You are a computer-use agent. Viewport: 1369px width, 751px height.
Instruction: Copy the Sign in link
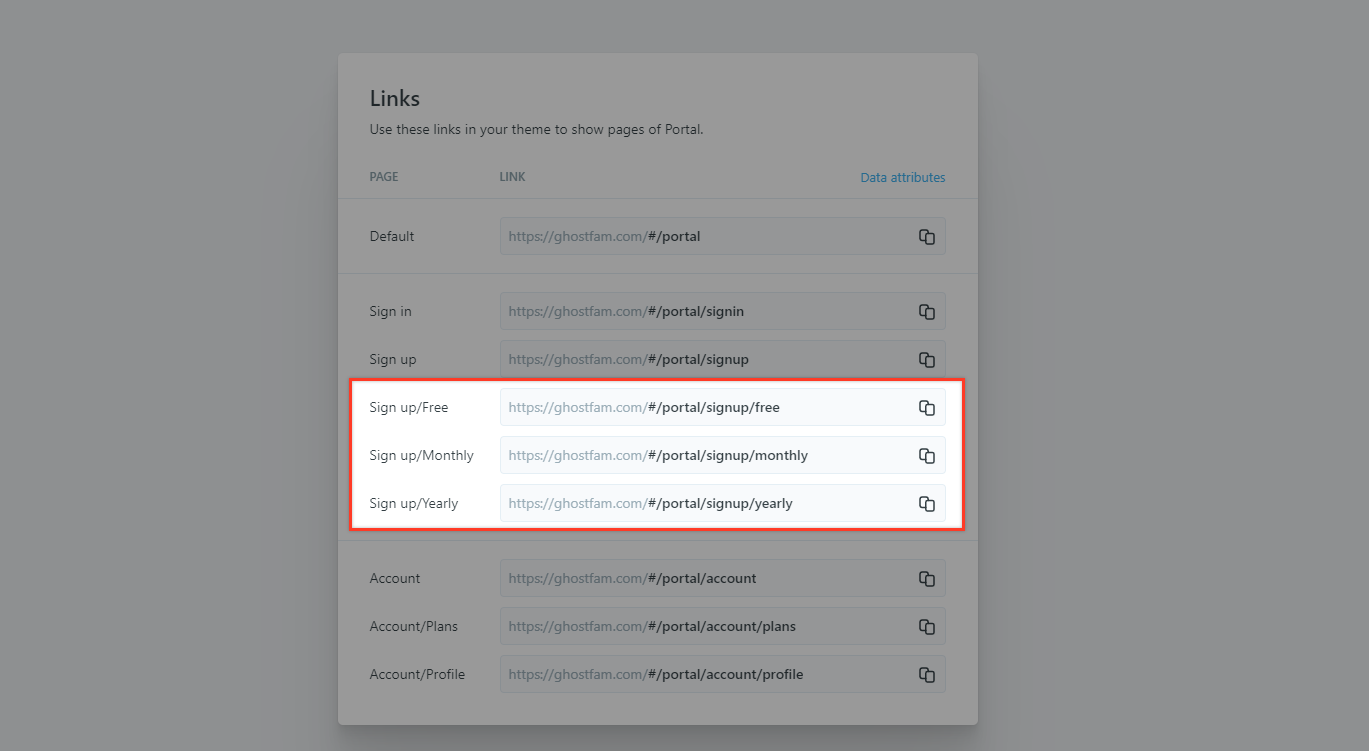[x=927, y=312]
